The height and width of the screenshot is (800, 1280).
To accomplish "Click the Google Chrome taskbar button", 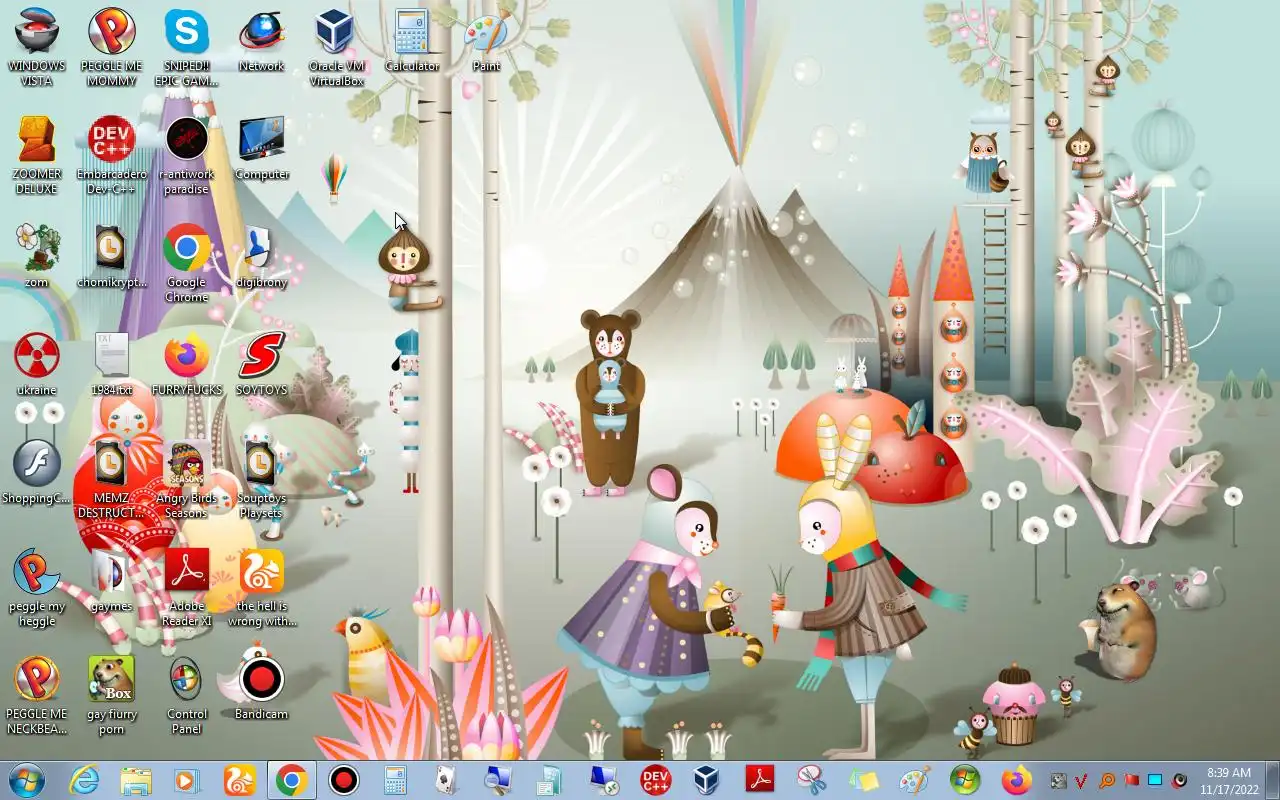I will (292, 780).
